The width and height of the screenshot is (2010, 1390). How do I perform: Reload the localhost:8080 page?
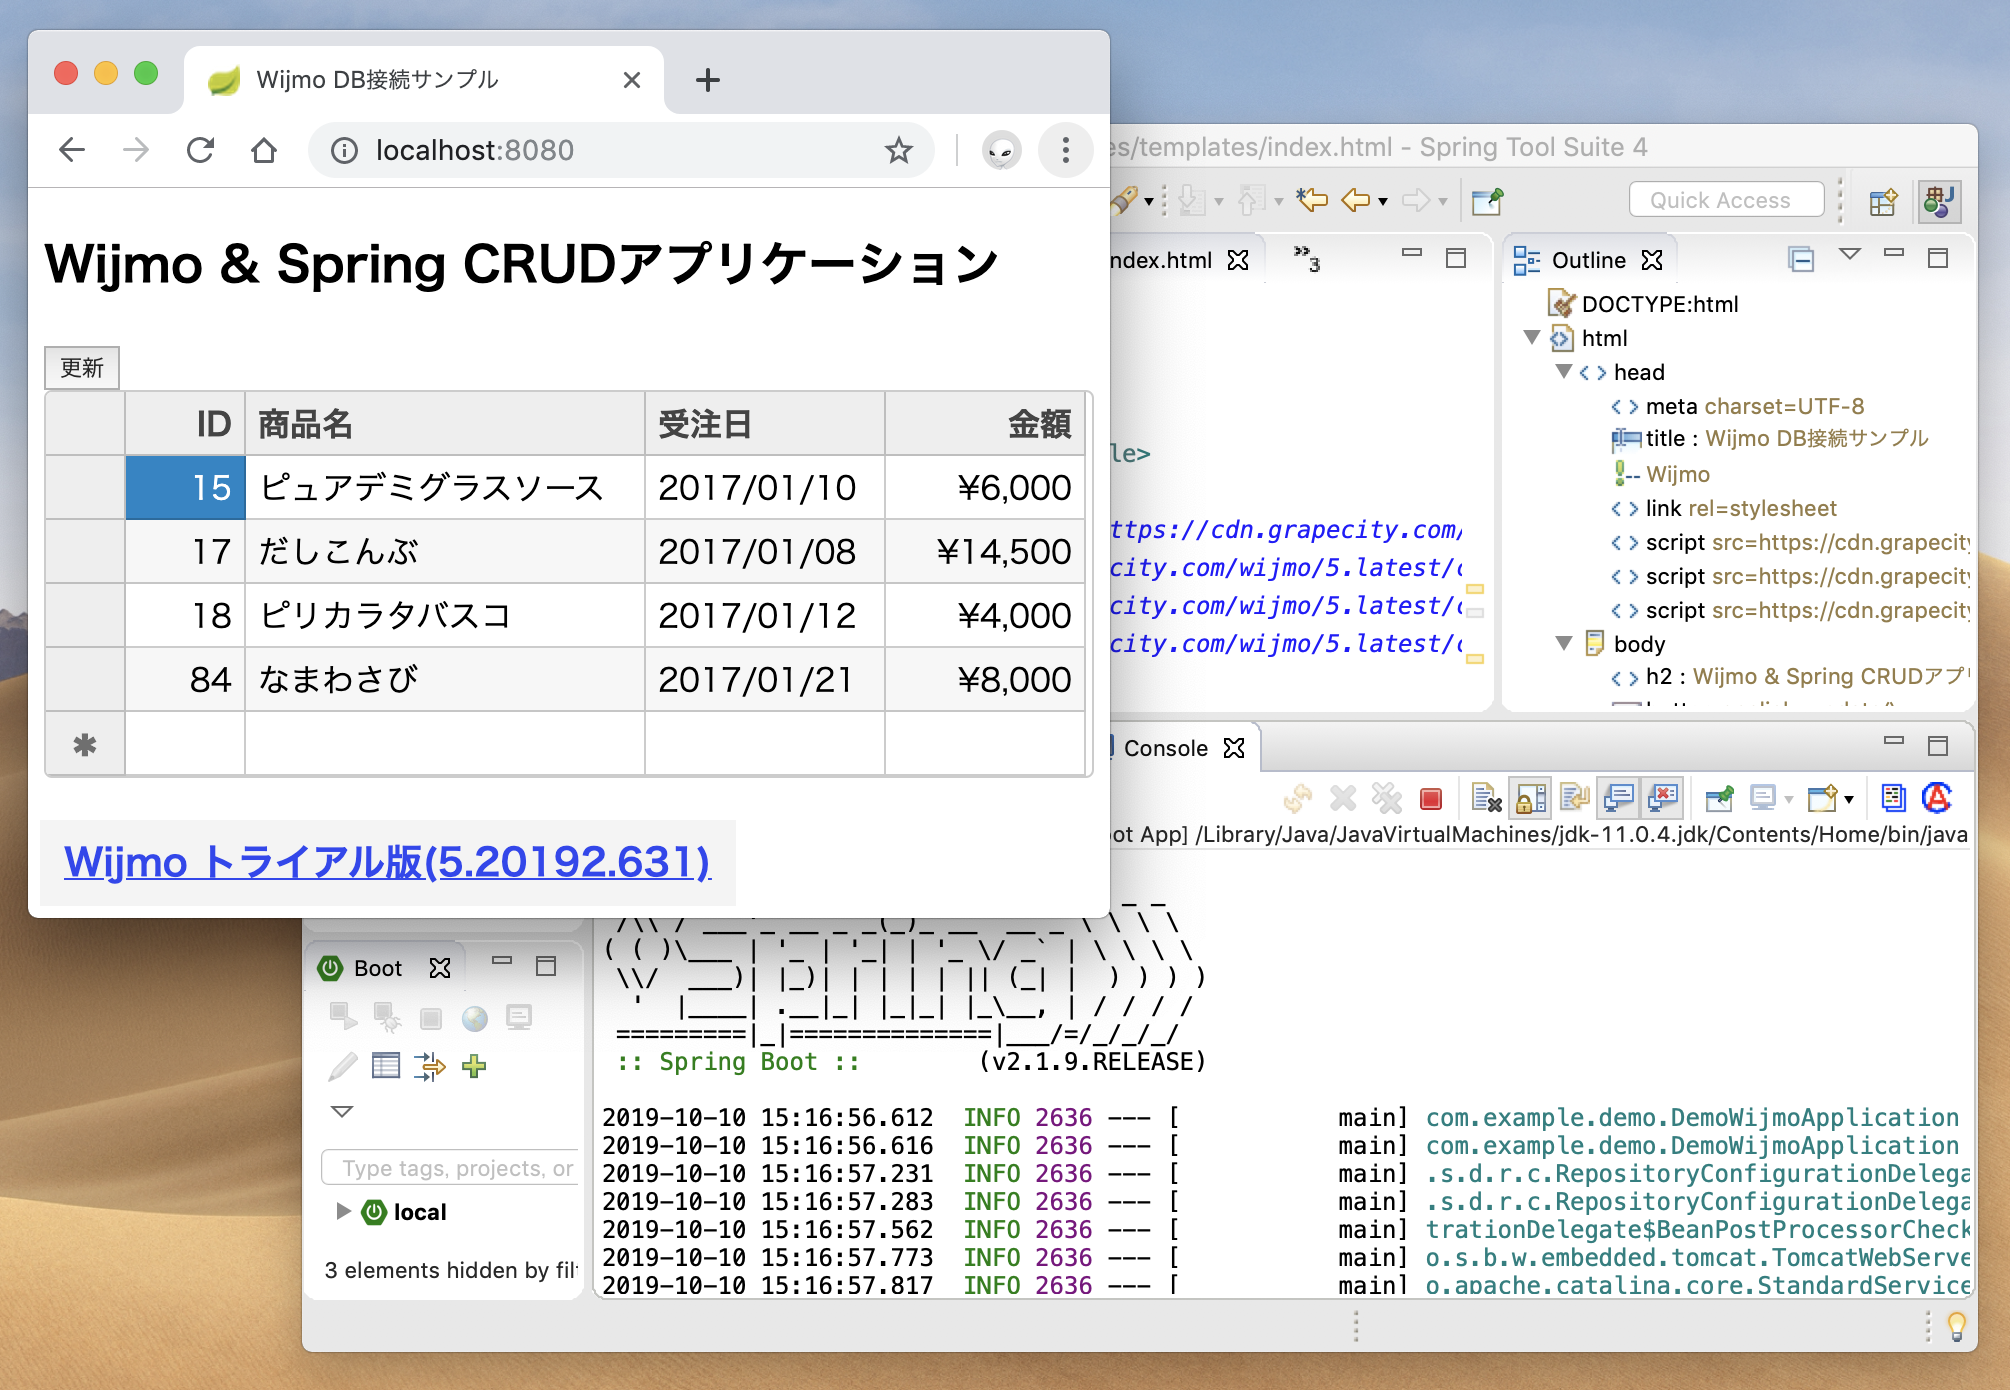(x=200, y=150)
